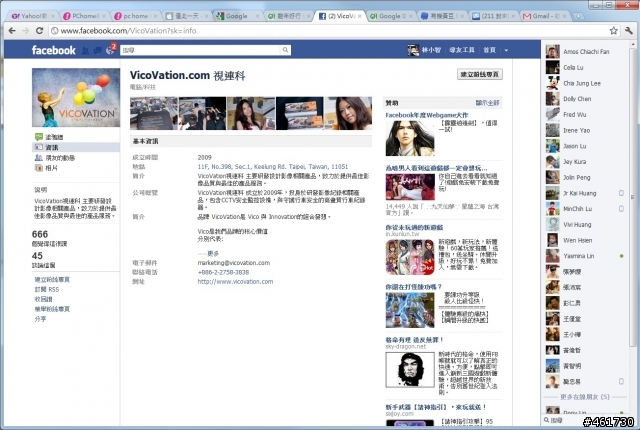The width and height of the screenshot is (640, 430).
Task: Open new tab button
Action: (x=578, y=16)
